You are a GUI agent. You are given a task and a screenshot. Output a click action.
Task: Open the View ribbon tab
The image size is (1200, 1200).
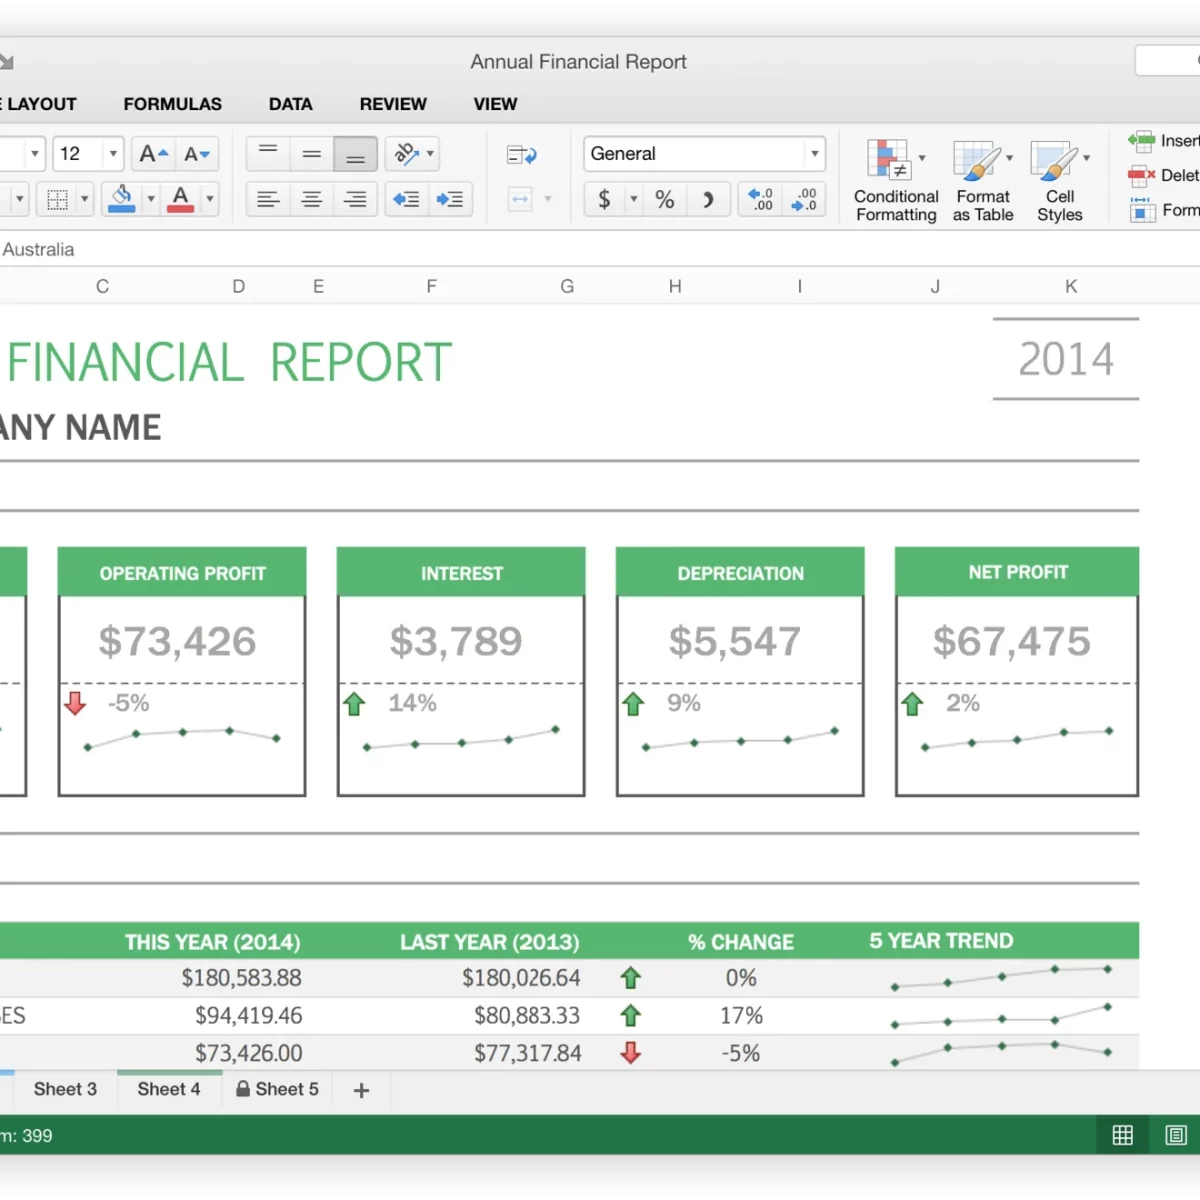[496, 104]
